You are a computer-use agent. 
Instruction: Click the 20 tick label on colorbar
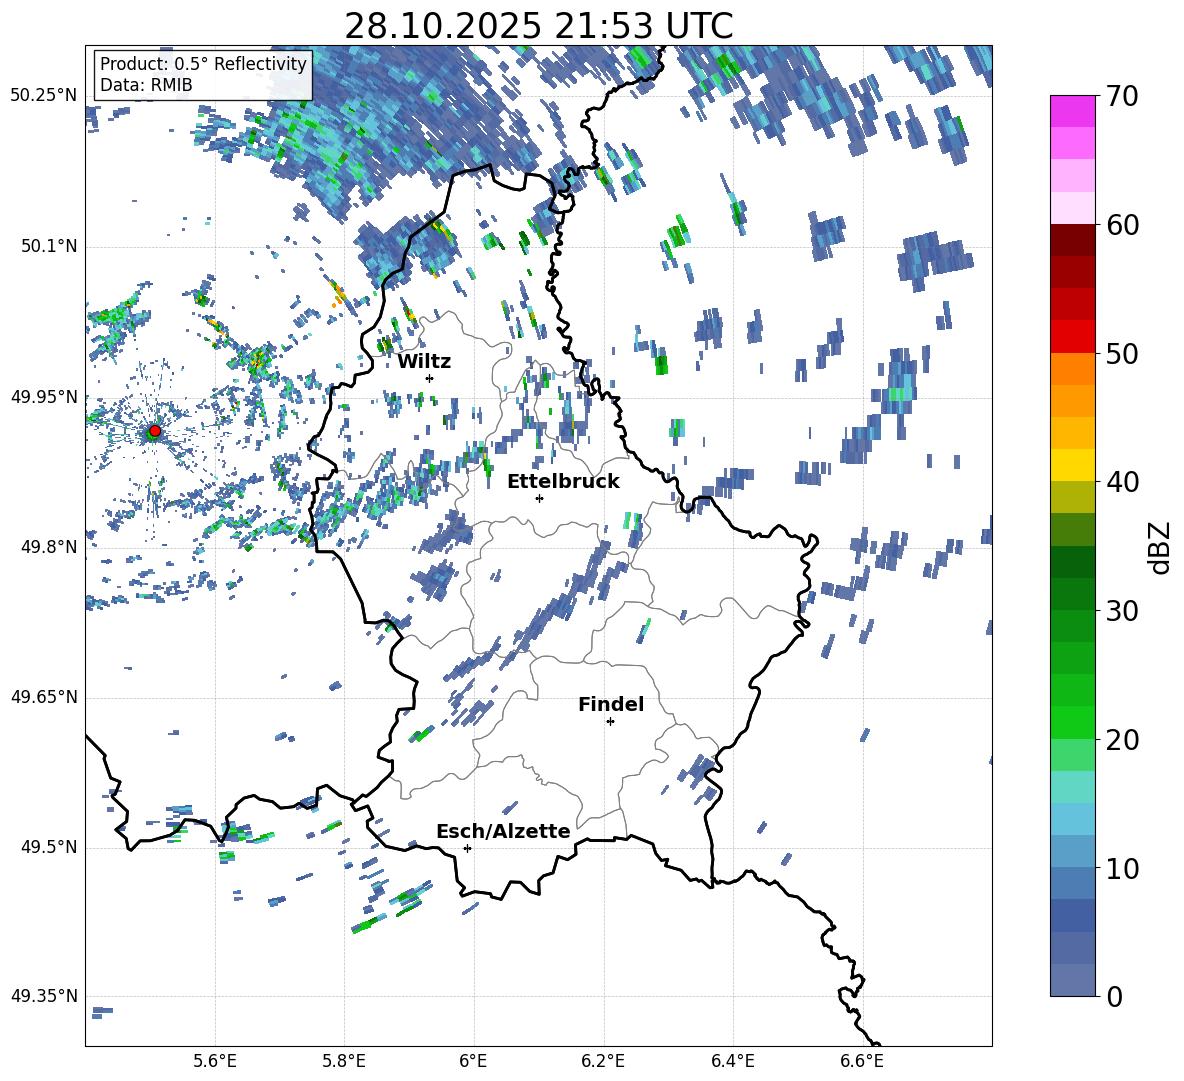tap(1122, 740)
